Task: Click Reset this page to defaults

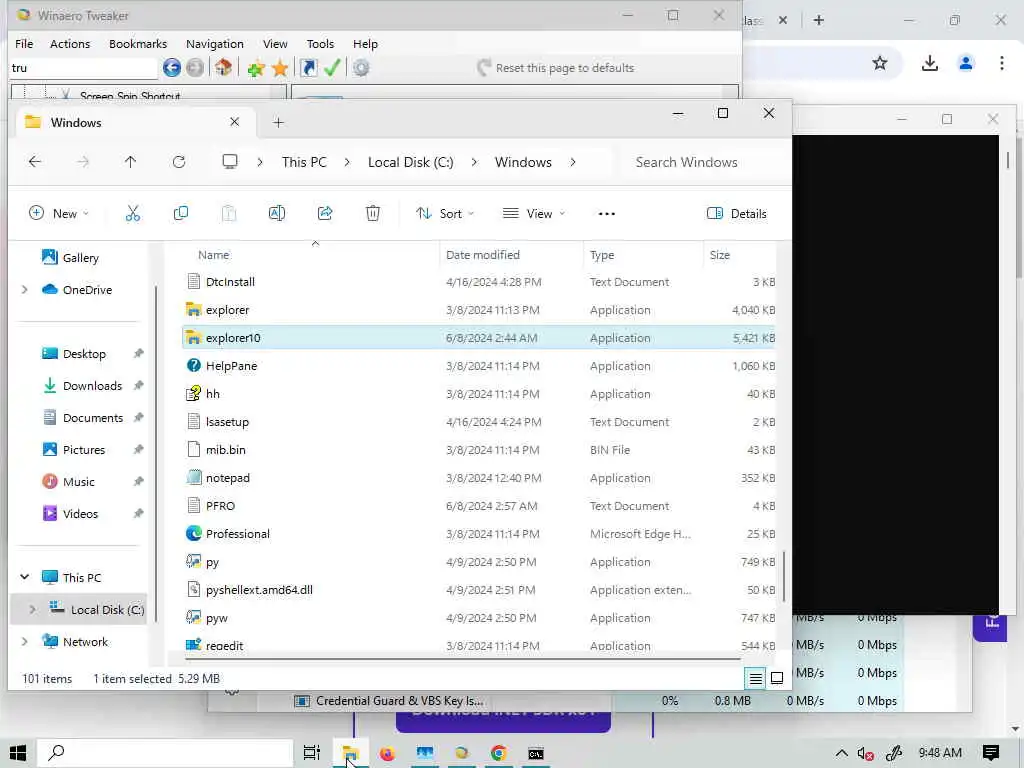Action: tap(555, 68)
